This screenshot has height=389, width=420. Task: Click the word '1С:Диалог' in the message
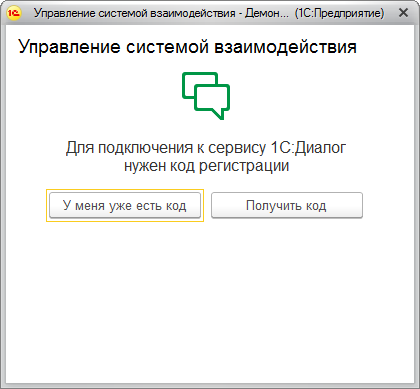point(308,147)
